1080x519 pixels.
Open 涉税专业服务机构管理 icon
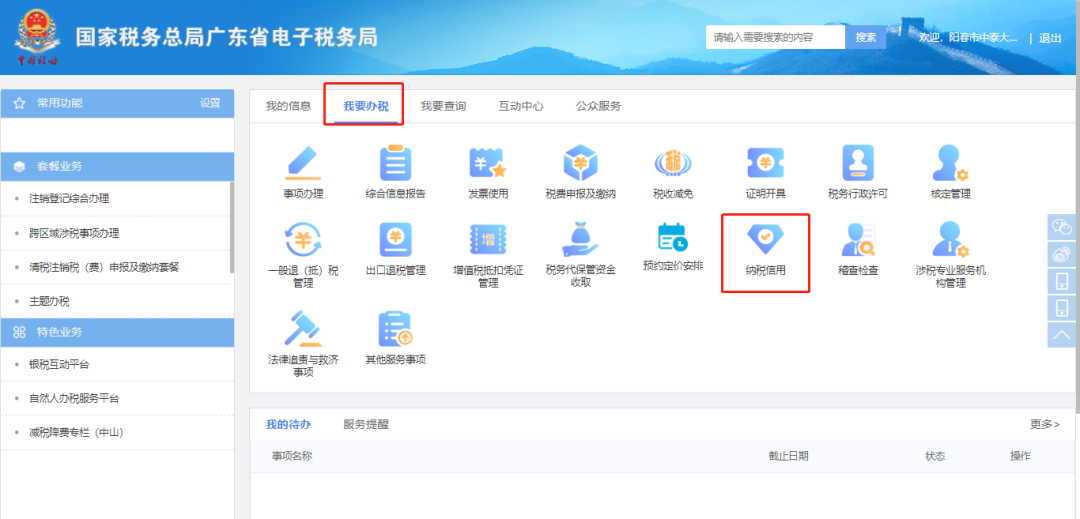[951, 240]
